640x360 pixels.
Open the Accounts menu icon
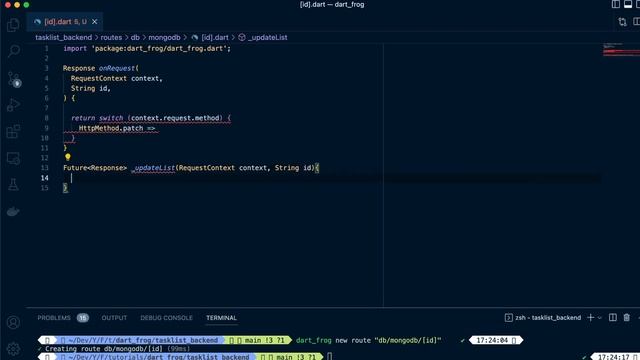click(13, 322)
